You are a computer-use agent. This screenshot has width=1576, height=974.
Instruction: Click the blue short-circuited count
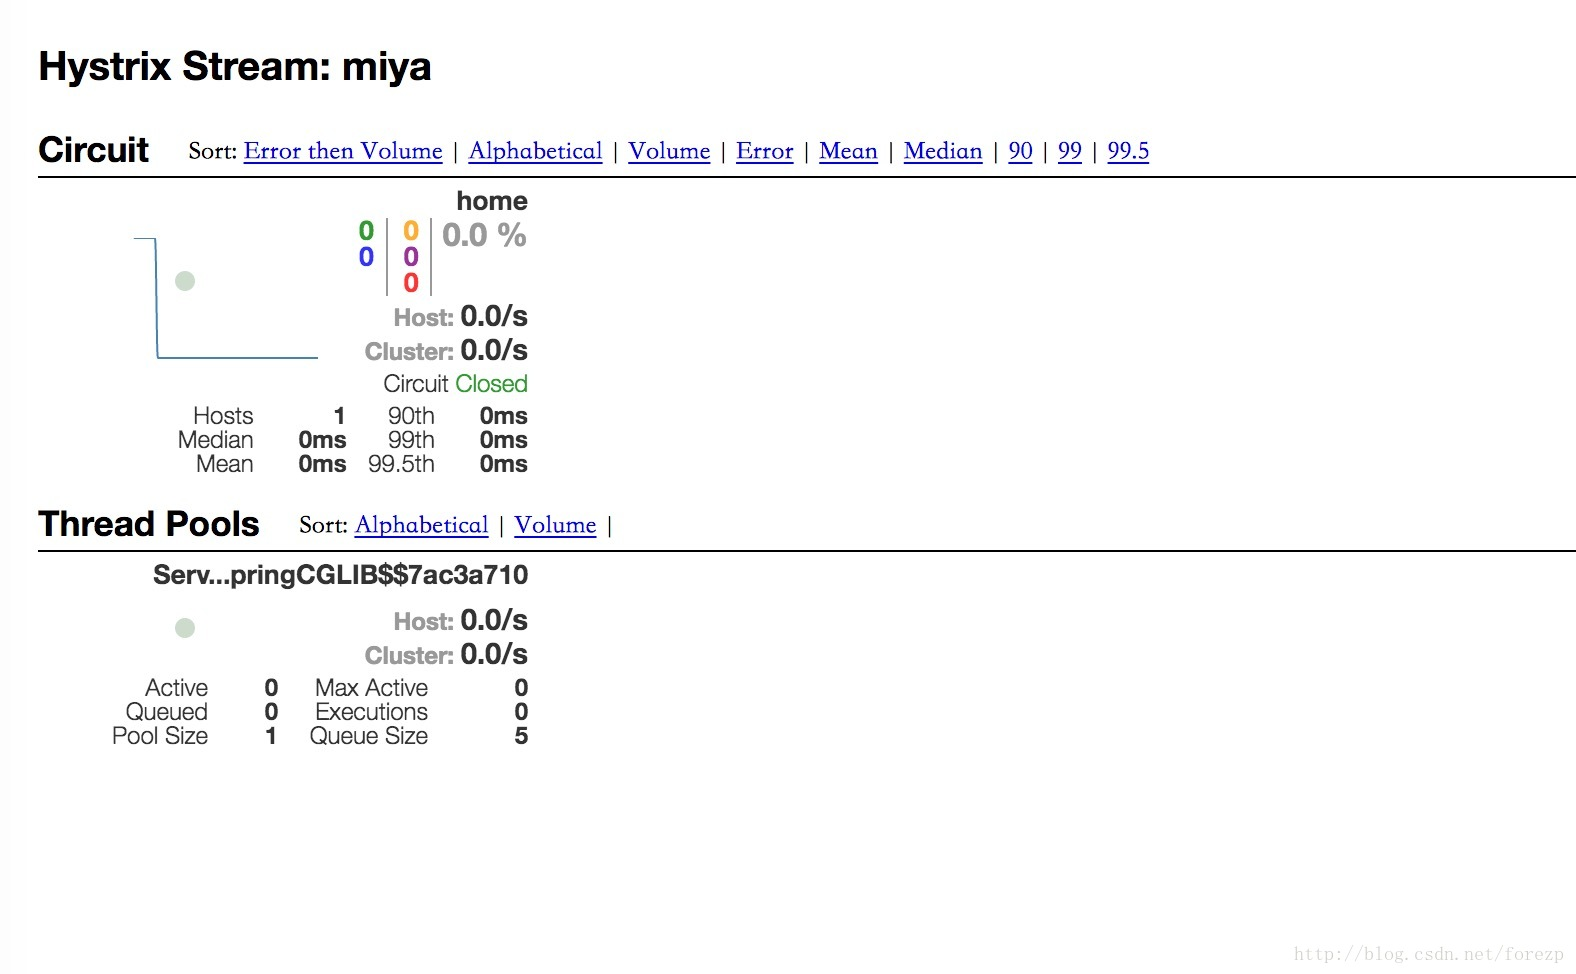366,257
